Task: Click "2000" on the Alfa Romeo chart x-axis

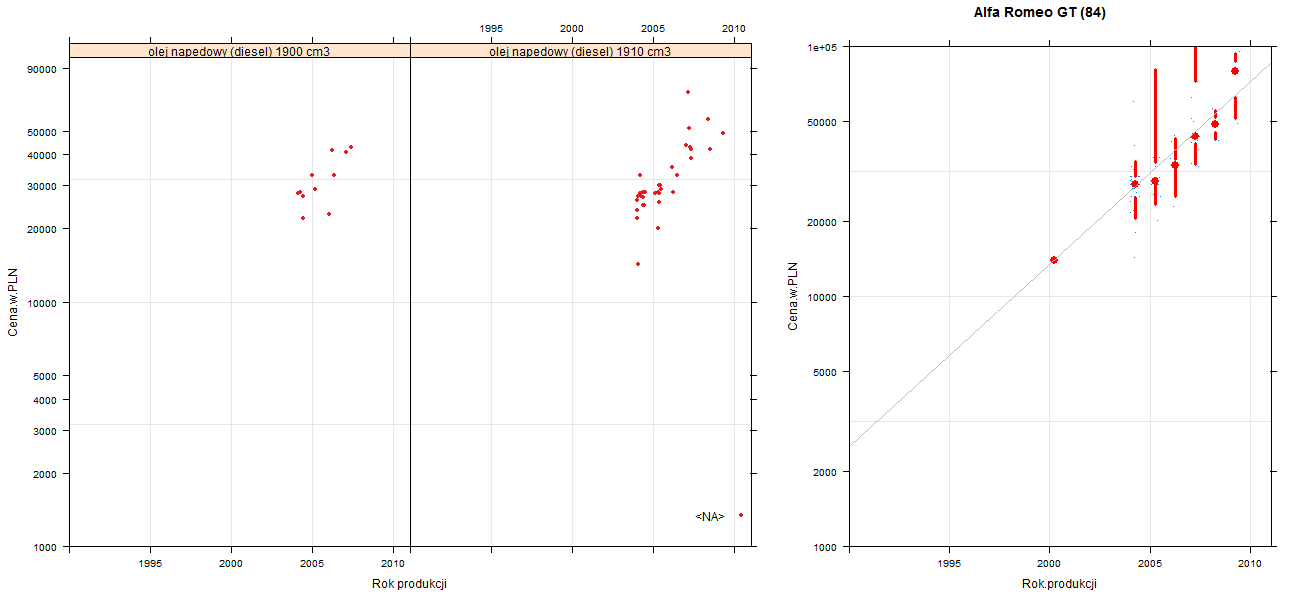Action: click(x=1049, y=564)
